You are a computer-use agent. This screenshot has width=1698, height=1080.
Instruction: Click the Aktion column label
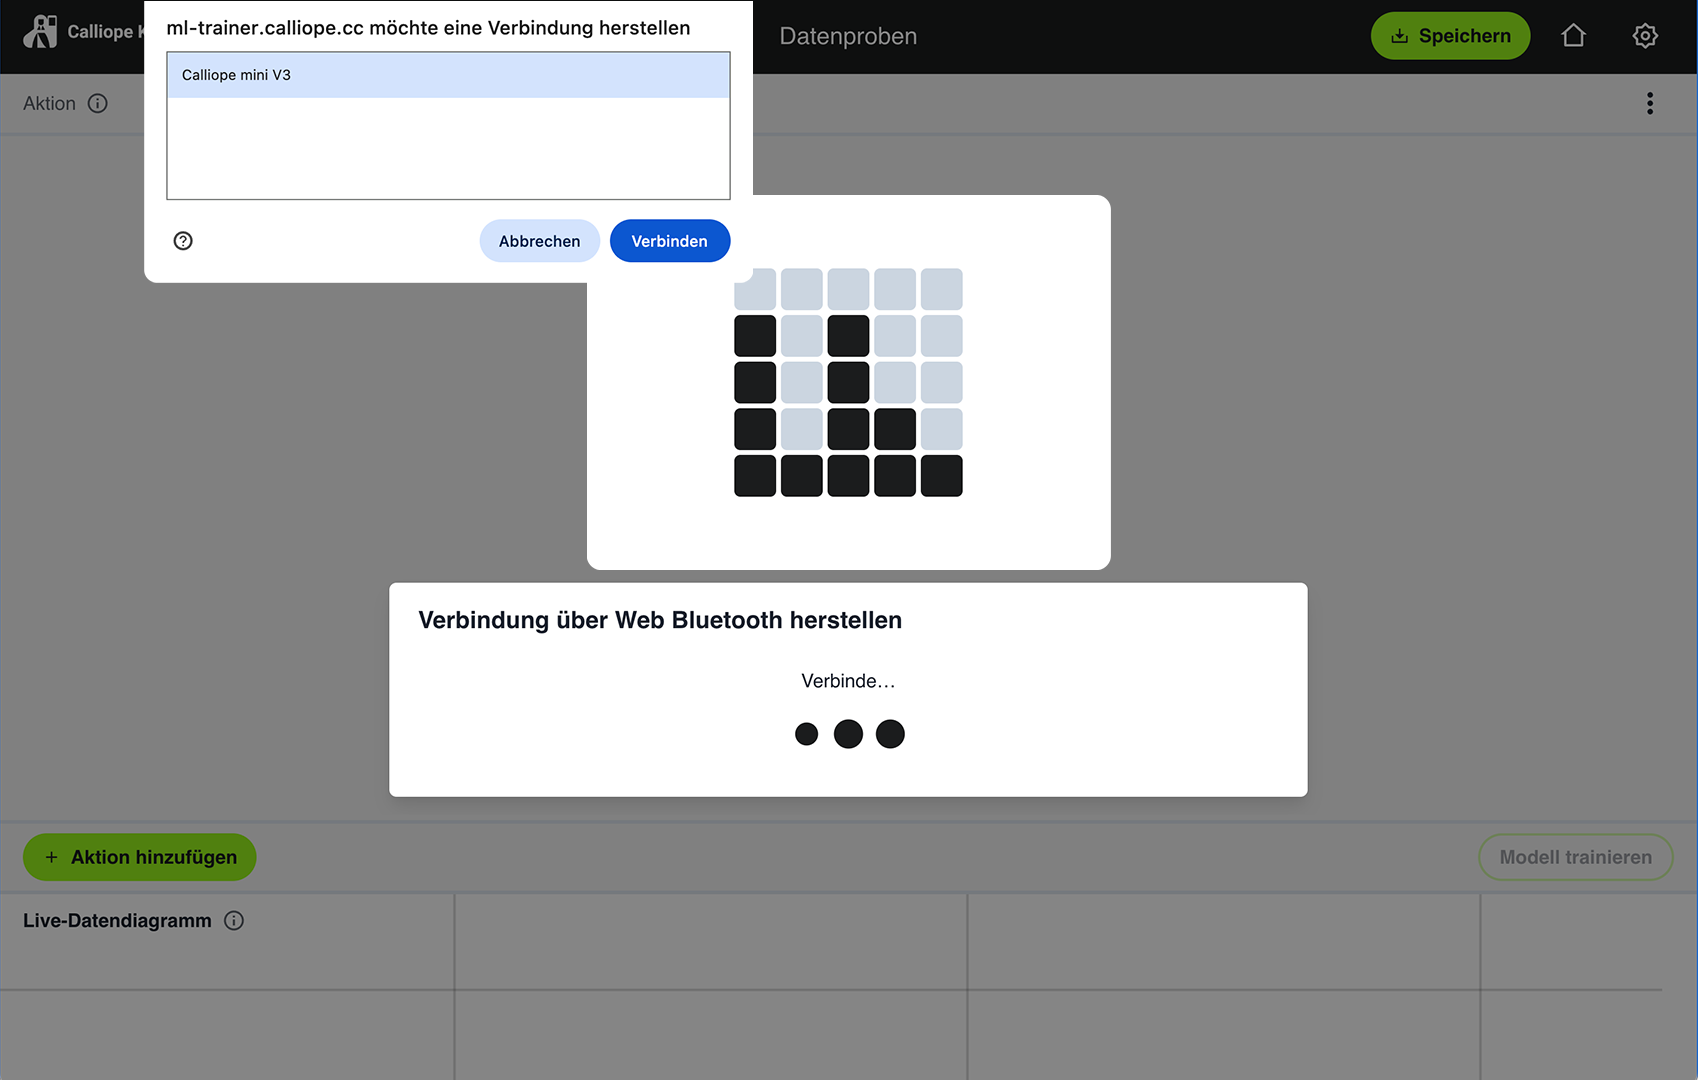click(49, 103)
